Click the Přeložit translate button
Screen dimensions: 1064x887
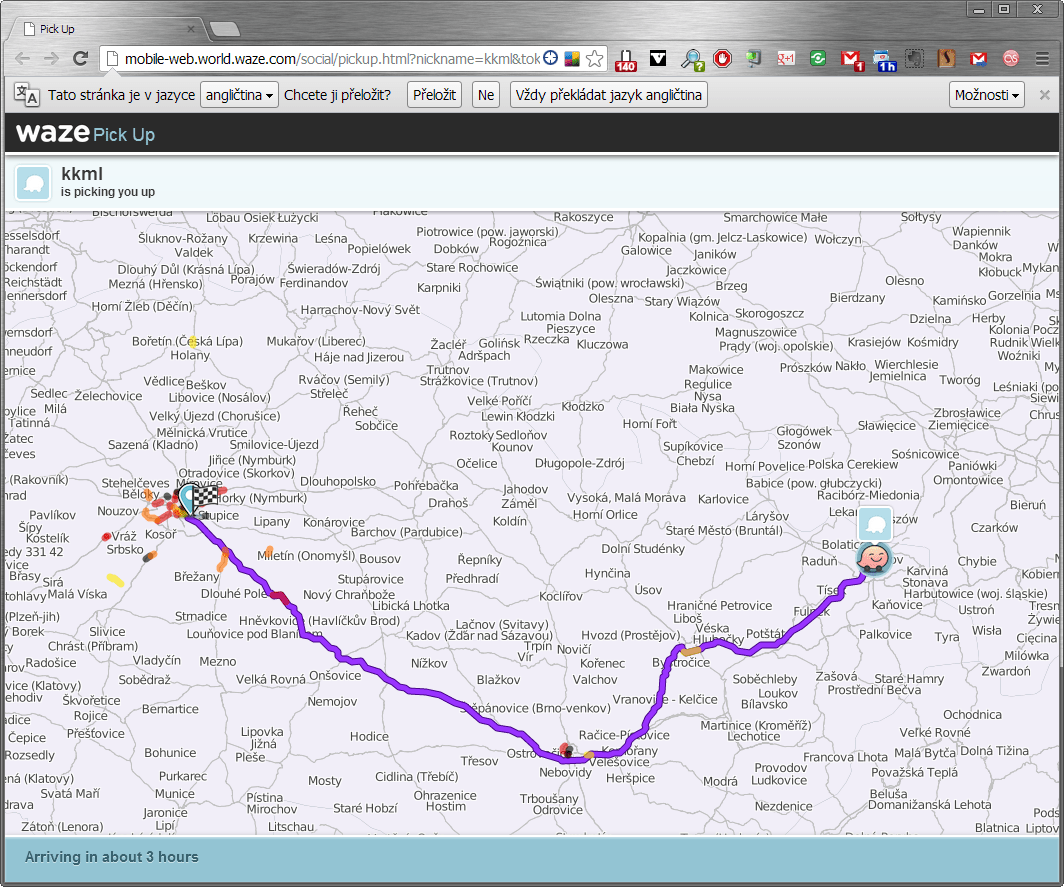[434, 95]
